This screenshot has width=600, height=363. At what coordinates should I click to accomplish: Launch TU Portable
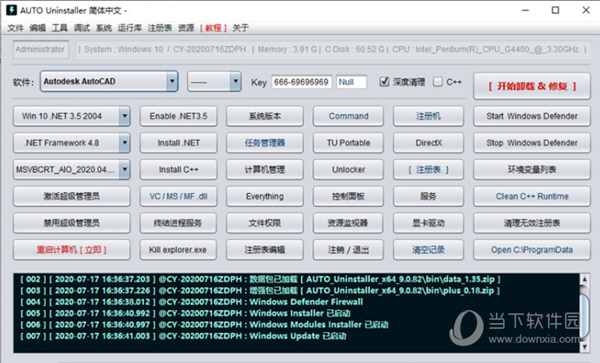tap(348, 143)
